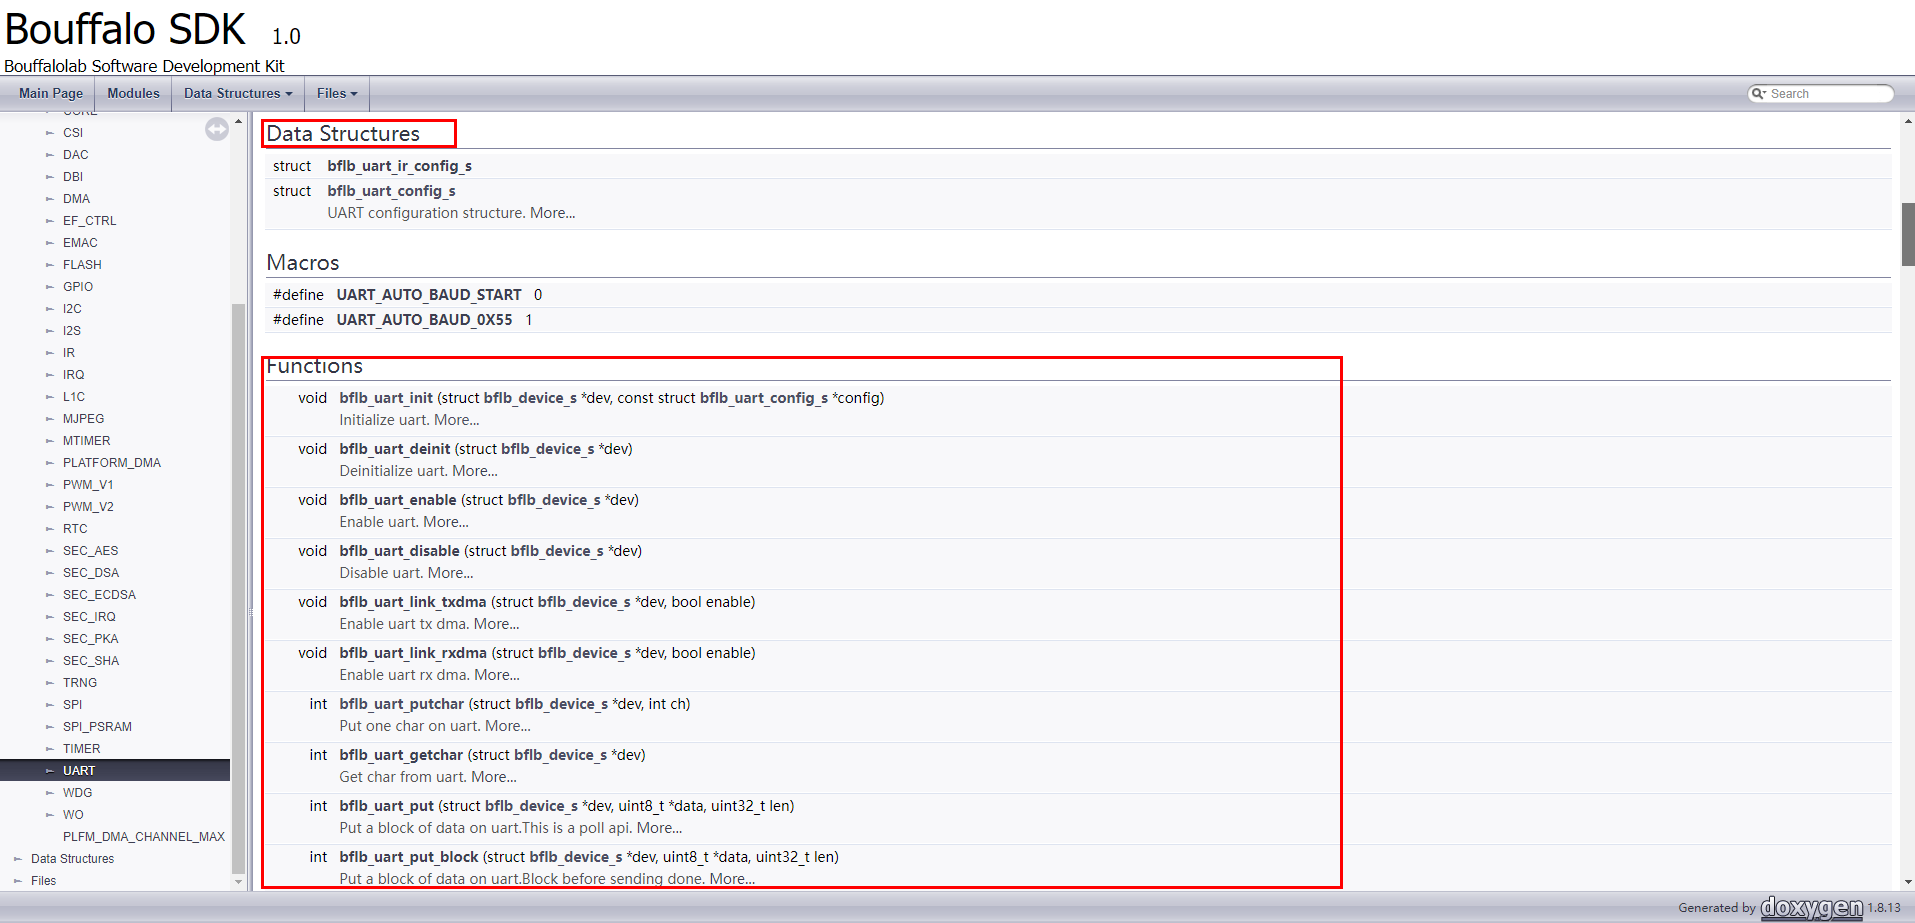Expand the UART tree node arrow

pos(50,771)
